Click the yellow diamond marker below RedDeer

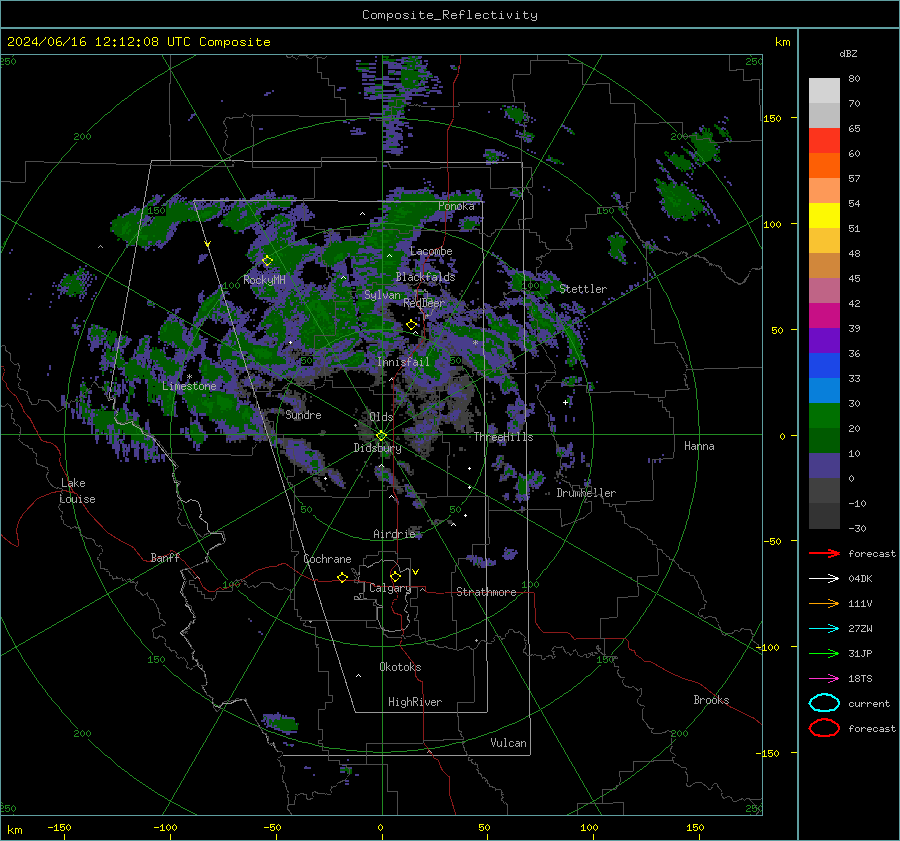pyautogui.click(x=411, y=325)
